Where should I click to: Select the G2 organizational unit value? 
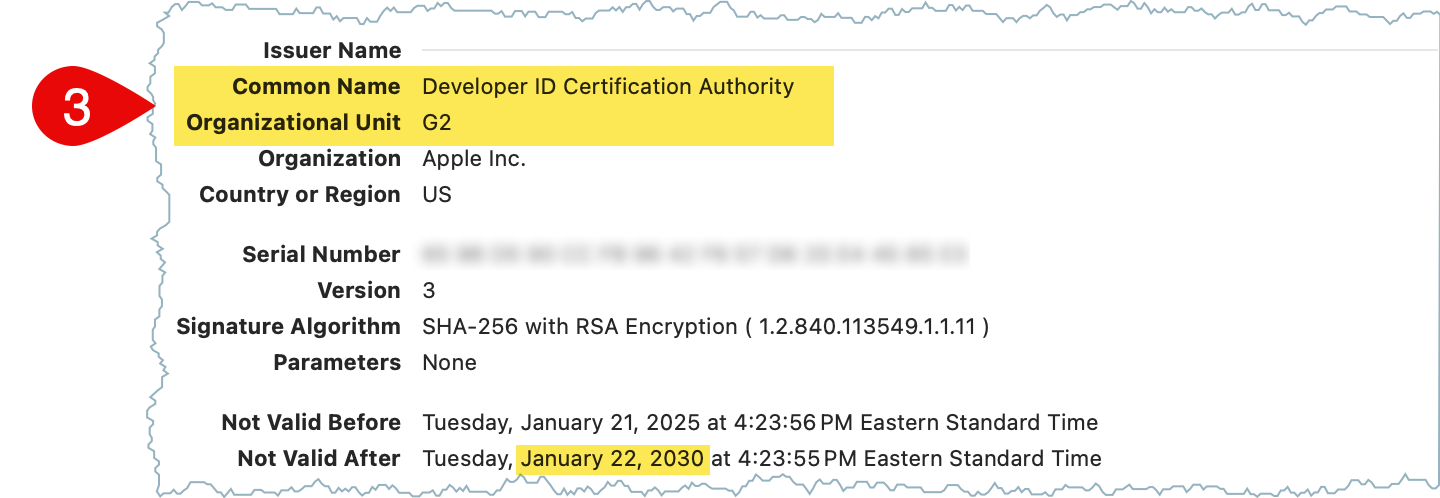click(x=438, y=122)
